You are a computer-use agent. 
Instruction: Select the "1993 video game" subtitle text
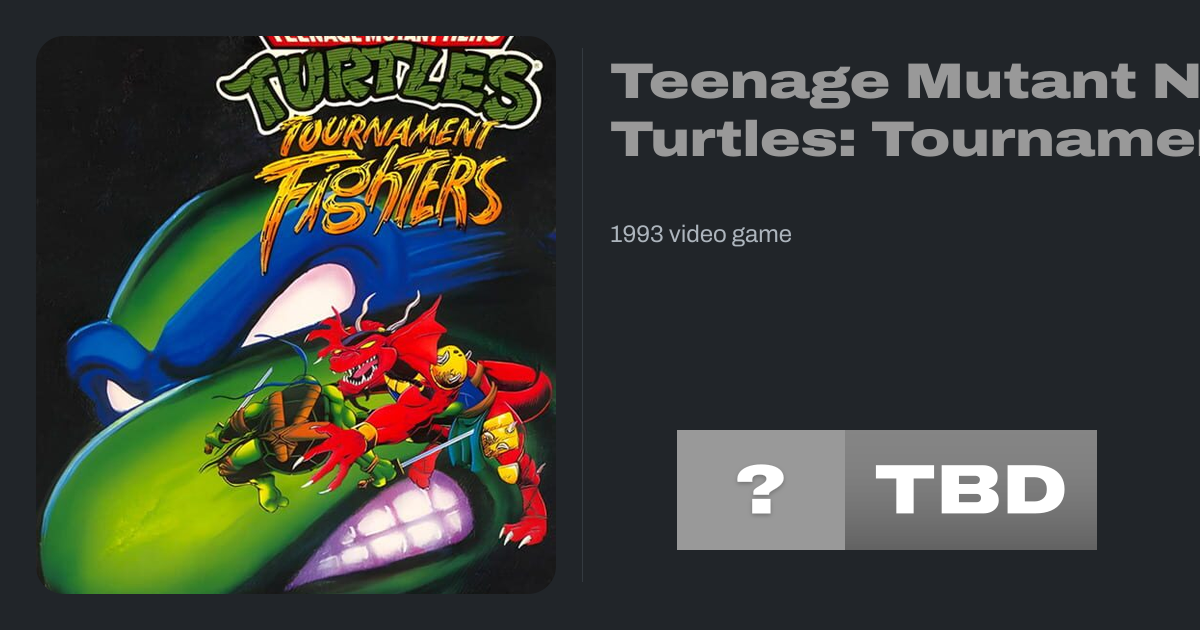click(700, 234)
